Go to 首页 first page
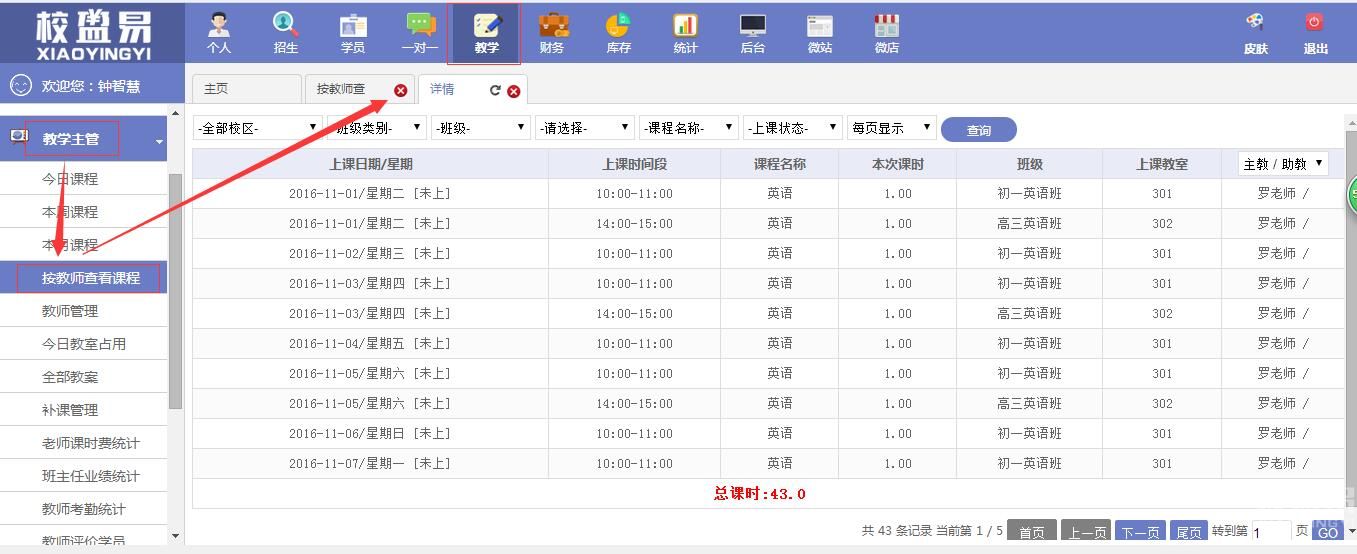1357x554 pixels. coord(1032,533)
